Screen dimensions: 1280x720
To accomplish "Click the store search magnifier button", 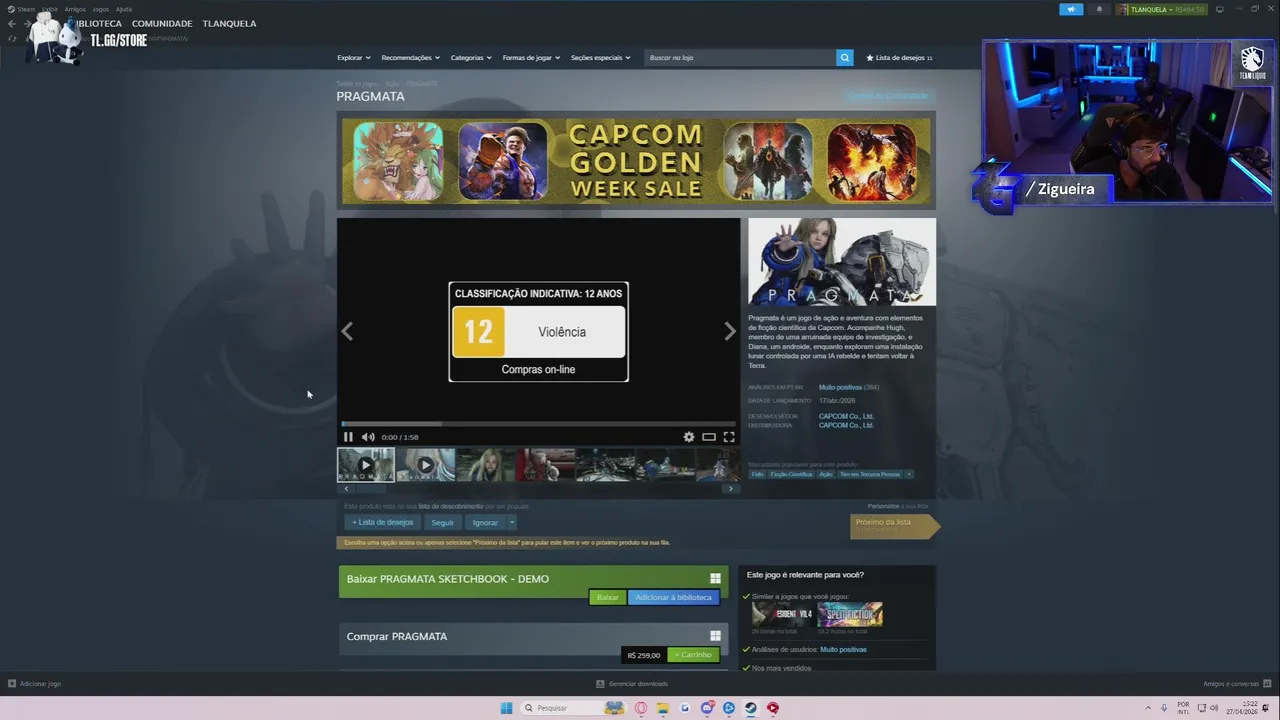I will click(x=845, y=58).
